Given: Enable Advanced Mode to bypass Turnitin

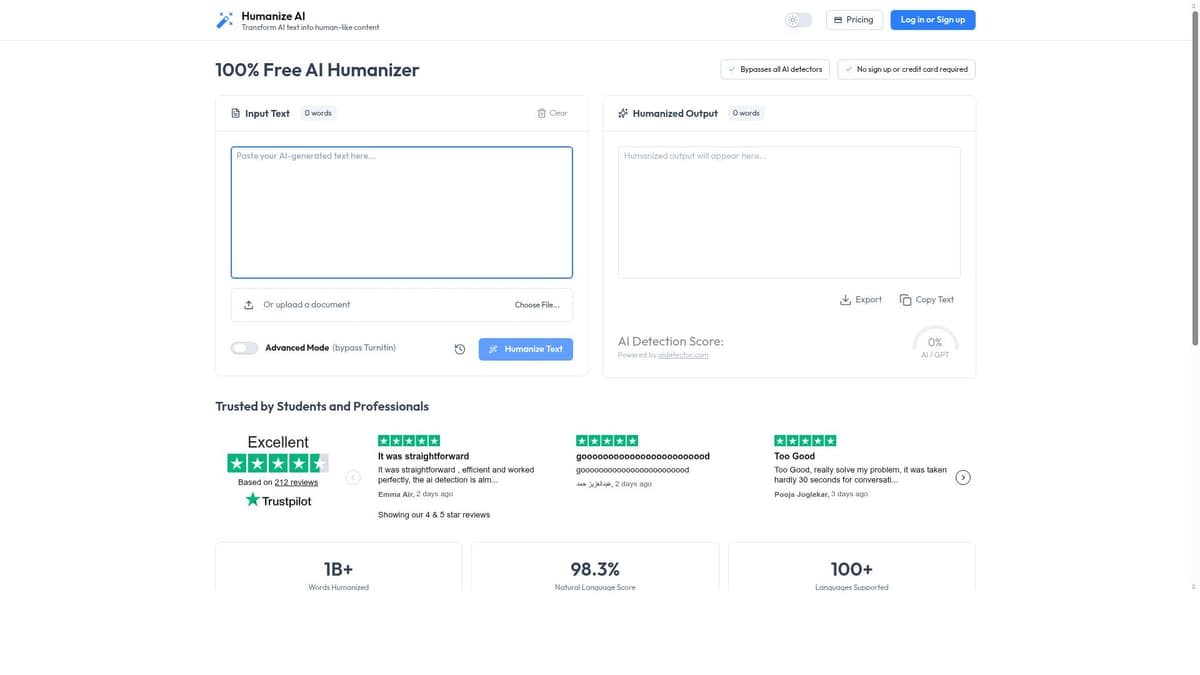Looking at the screenshot, I should pyautogui.click(x=243, y=347).
